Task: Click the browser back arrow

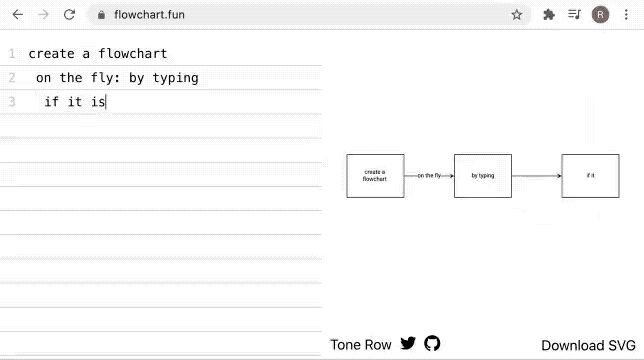Action: 18,15
